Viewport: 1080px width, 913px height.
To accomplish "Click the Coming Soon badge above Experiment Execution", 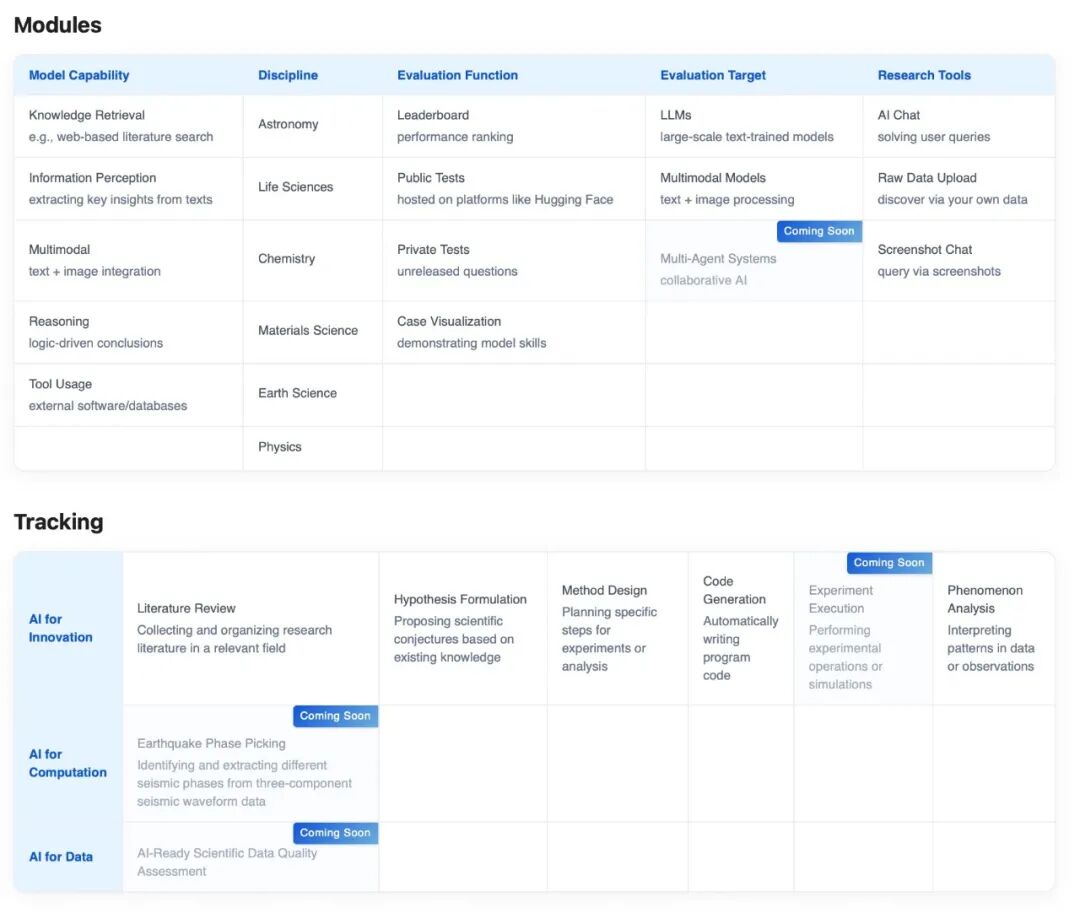I will pyautogui.click(x=889, y=563).
